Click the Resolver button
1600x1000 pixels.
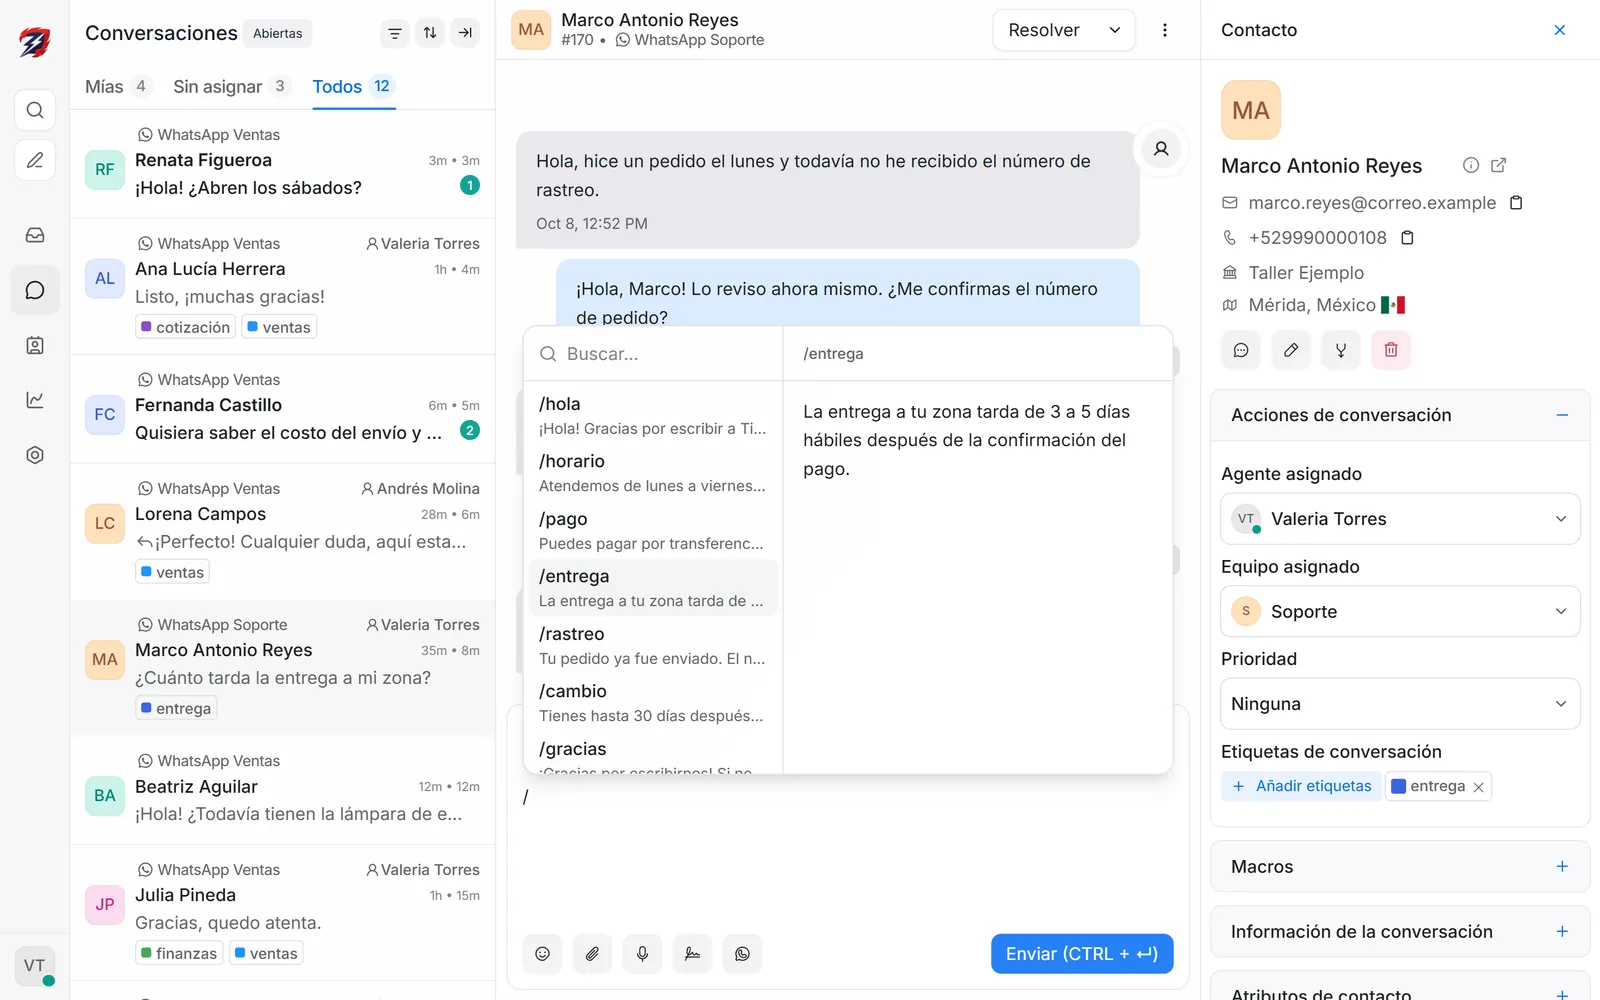coord(1044,30)
